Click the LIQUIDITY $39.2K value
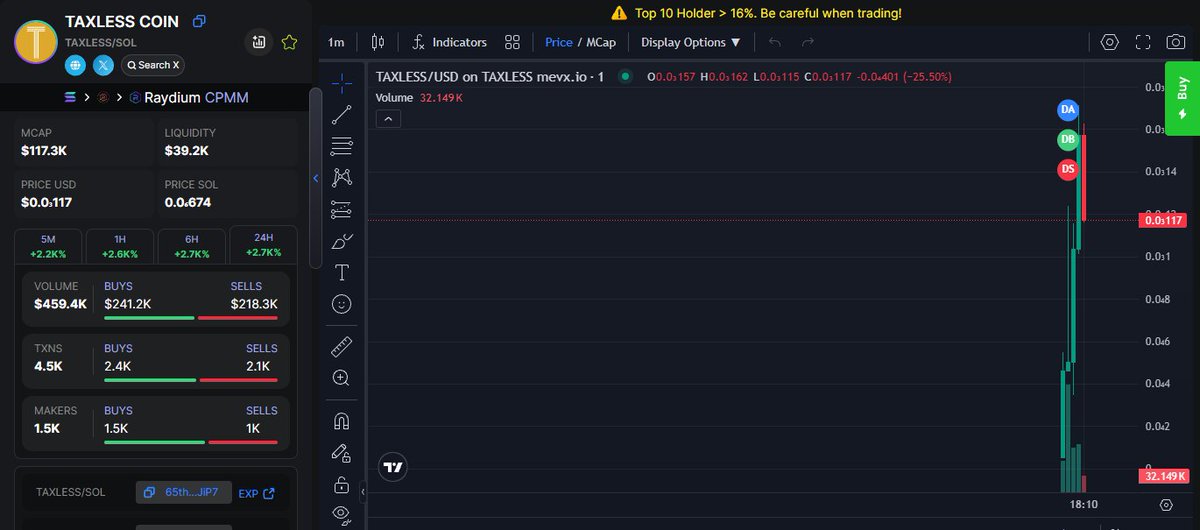This screenshot has height=530, width=1200. 187,151
